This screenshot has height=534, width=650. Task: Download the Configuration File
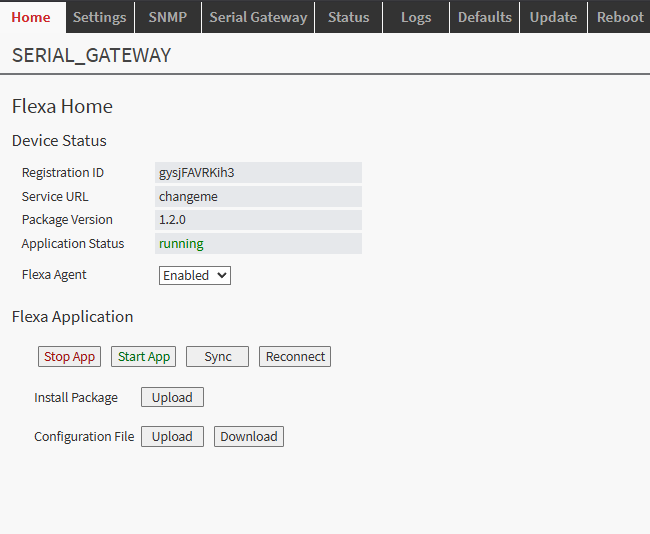click(249, 437)
